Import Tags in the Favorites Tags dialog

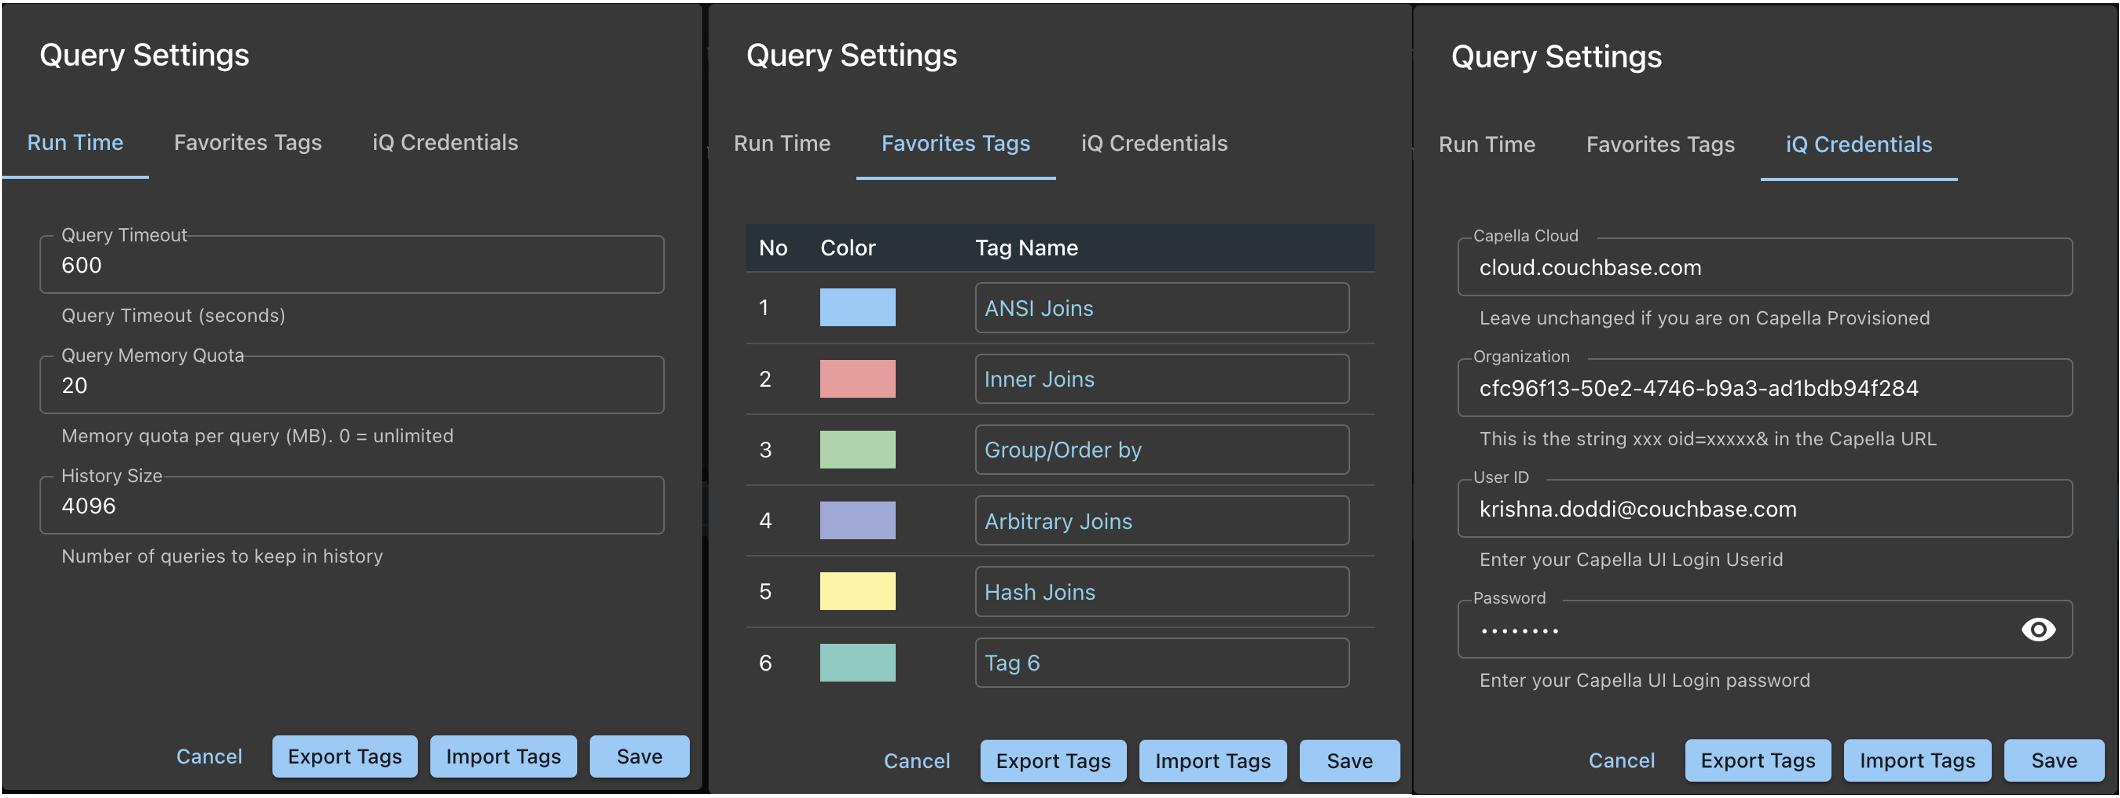click(1213, 761)
